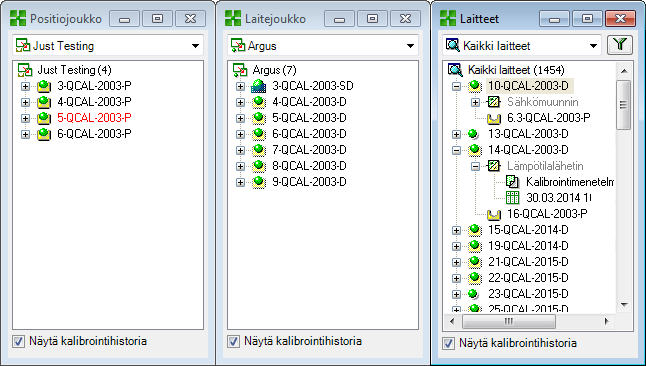Screen dimensions: 646x366
Task: Click the 3-QCAL-2003-P position icon
Action: (x=44, y=86)
